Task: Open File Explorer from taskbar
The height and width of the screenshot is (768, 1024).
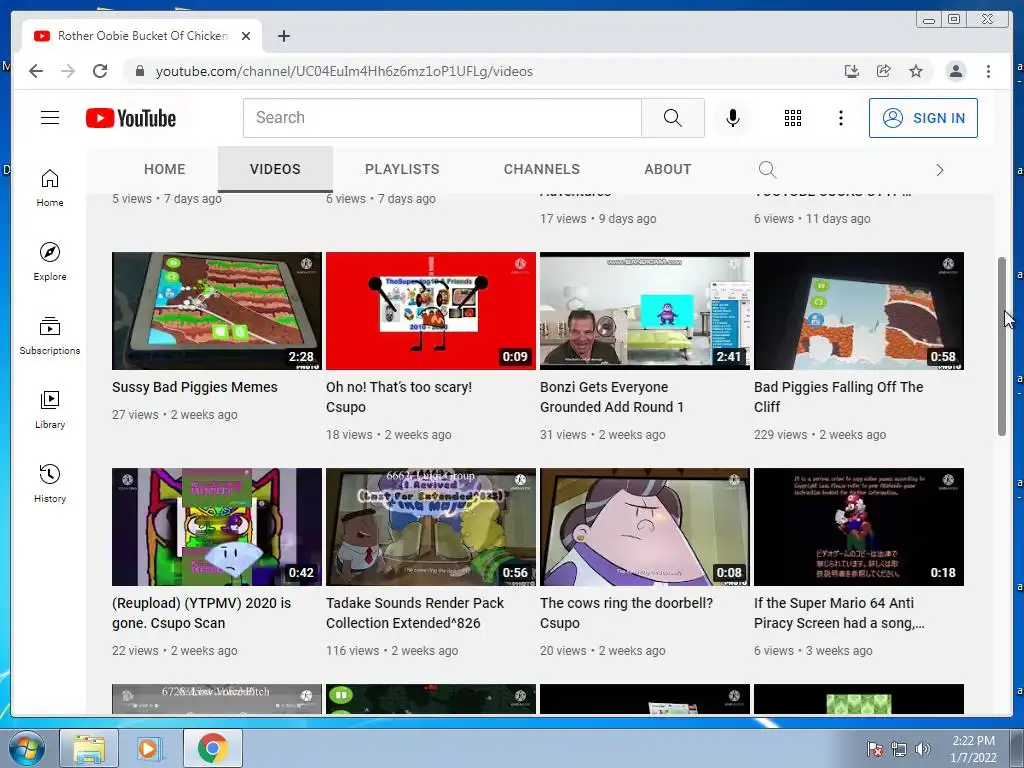Action: point(89,748)
